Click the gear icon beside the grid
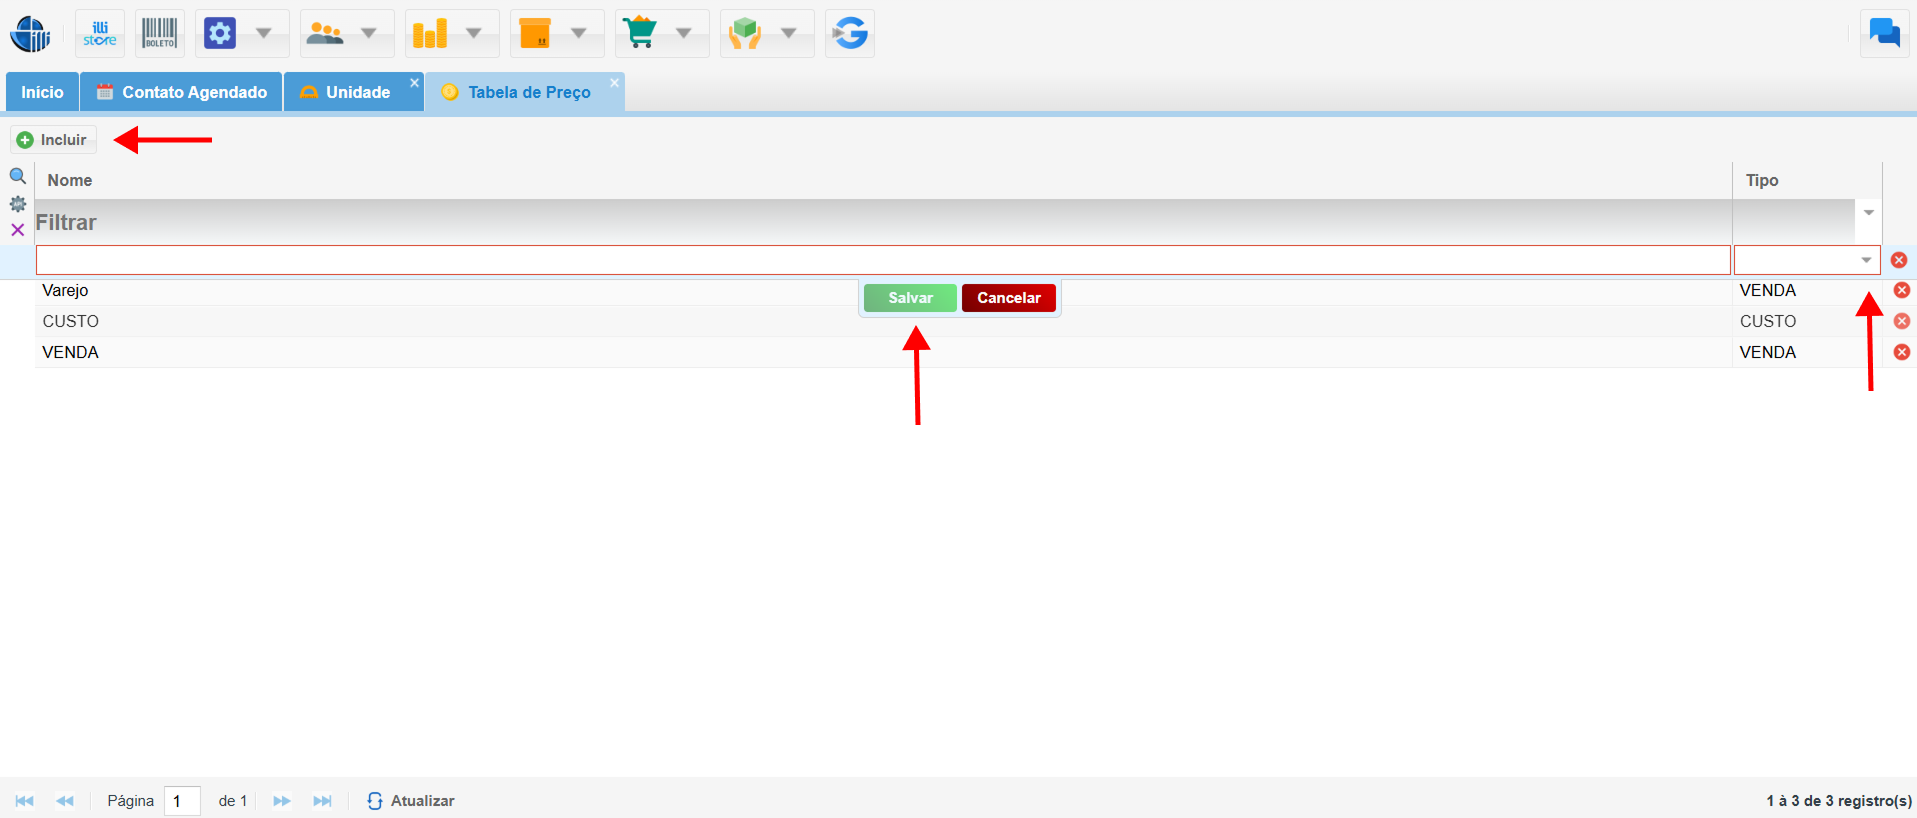 pyautogui.click(x=18, y=204)
